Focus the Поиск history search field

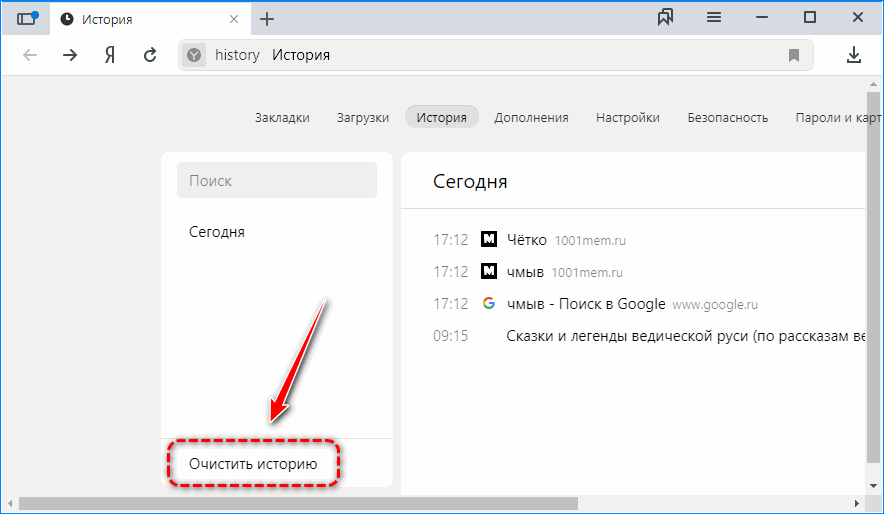pos(277,180)
